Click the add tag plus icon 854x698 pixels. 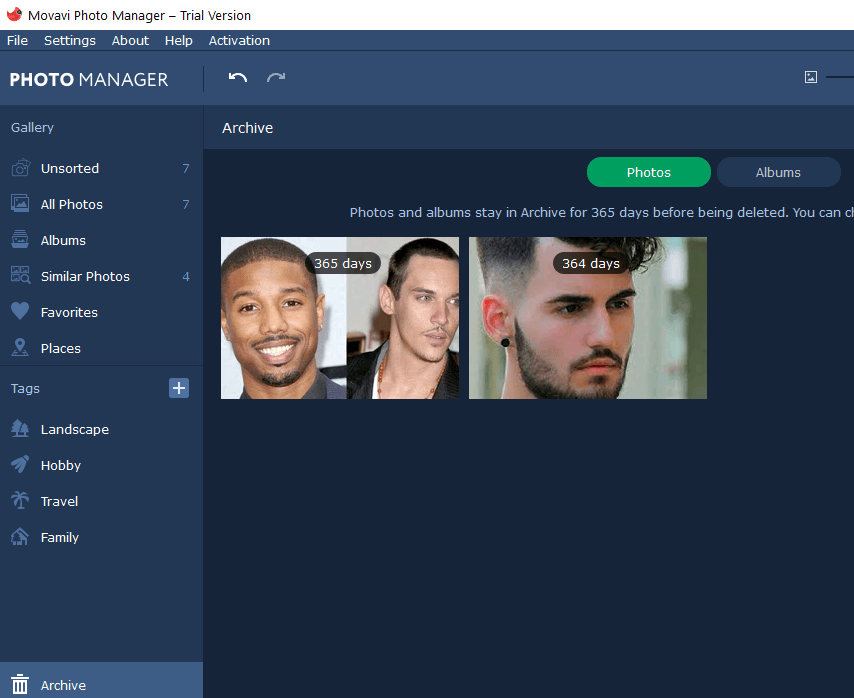[x=179, y=388]
